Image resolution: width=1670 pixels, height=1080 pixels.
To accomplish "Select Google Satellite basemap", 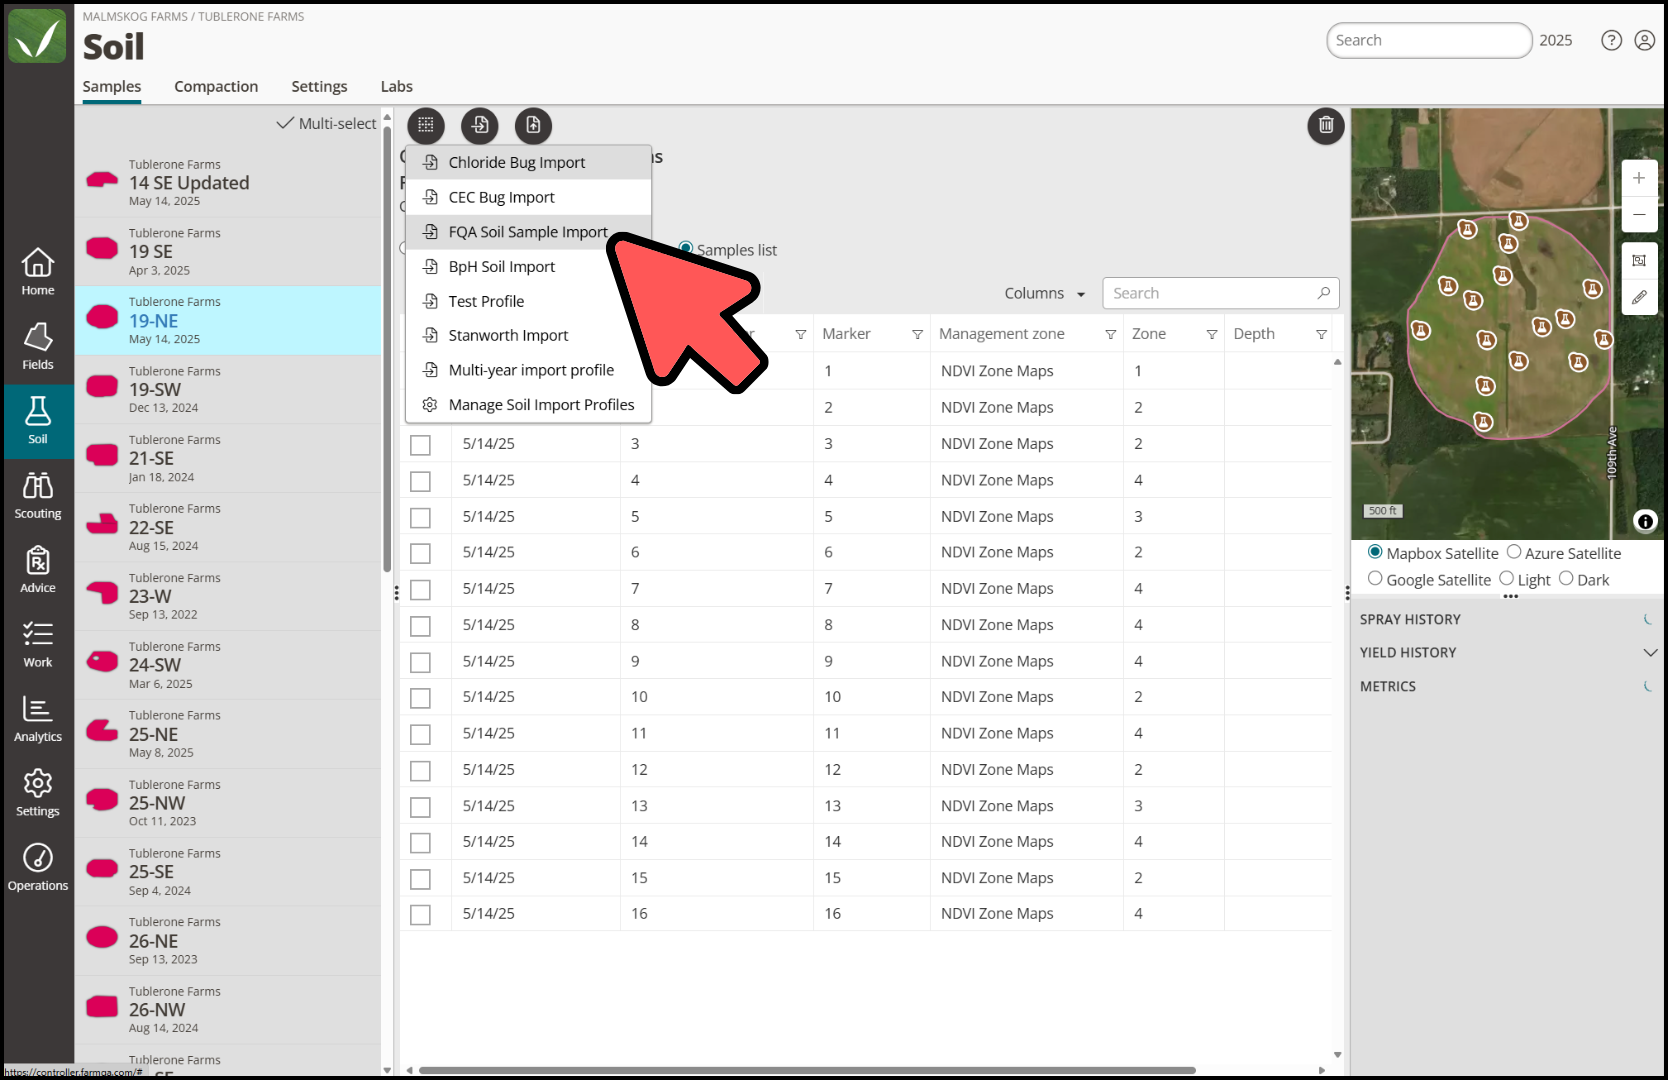I will pyautogui.click(x=1375, y=578).
